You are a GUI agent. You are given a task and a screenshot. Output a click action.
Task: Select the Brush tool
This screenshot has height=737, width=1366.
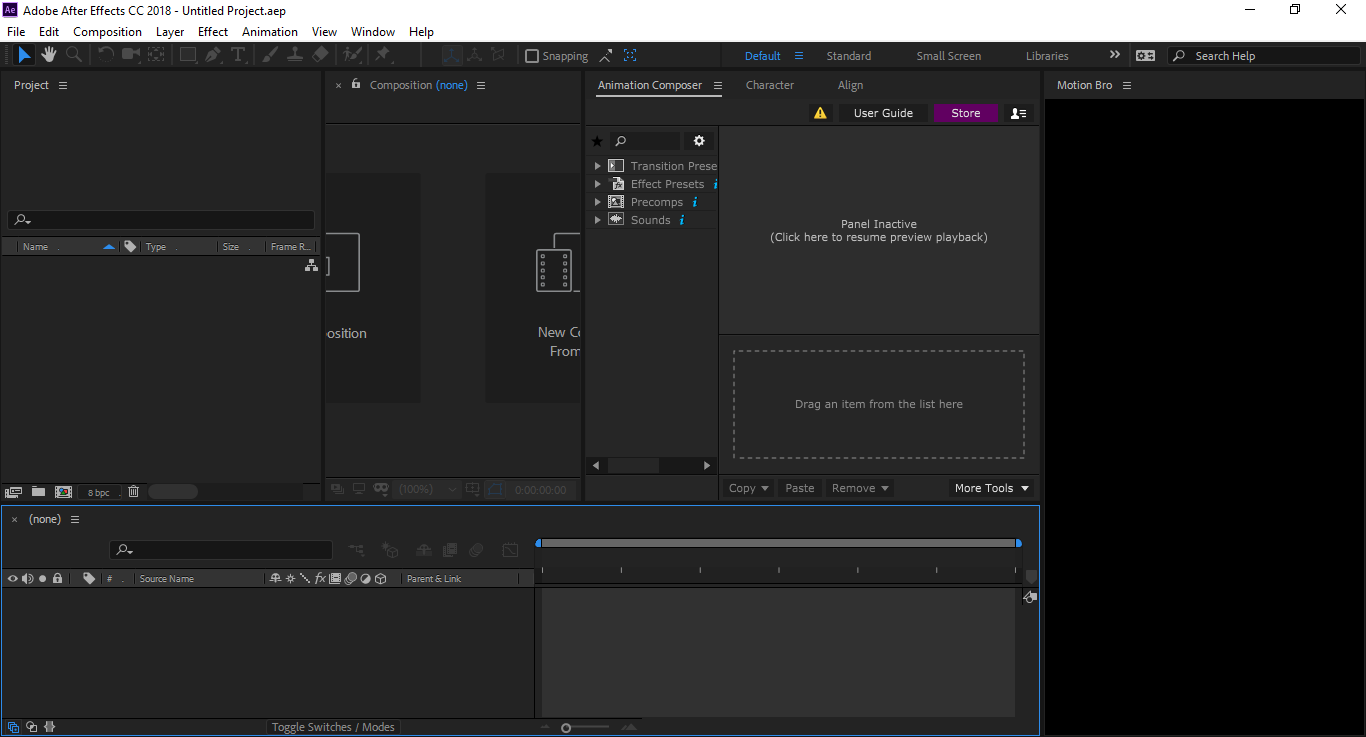click(x=270, y=55)
